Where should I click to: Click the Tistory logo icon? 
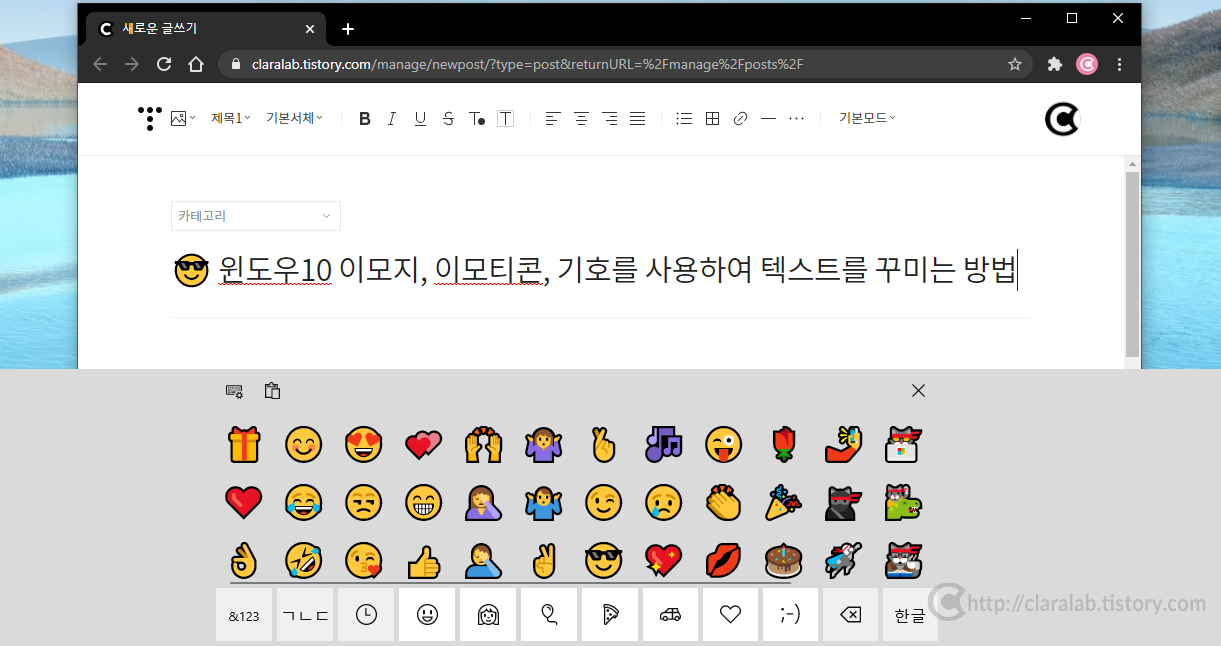click(x=149, y=119)
